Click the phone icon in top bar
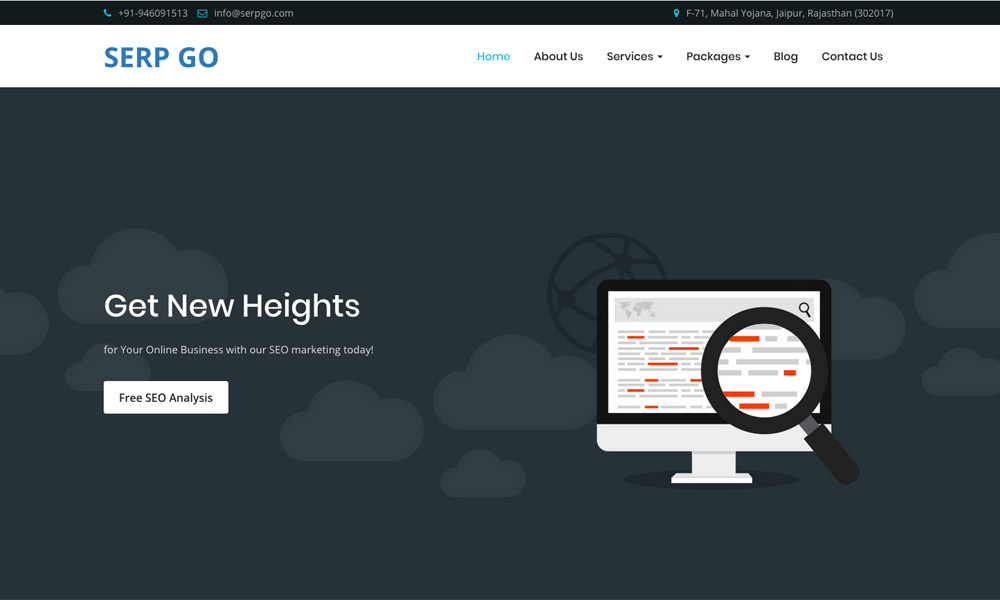The image size is (1000, 600). (108, 13)
